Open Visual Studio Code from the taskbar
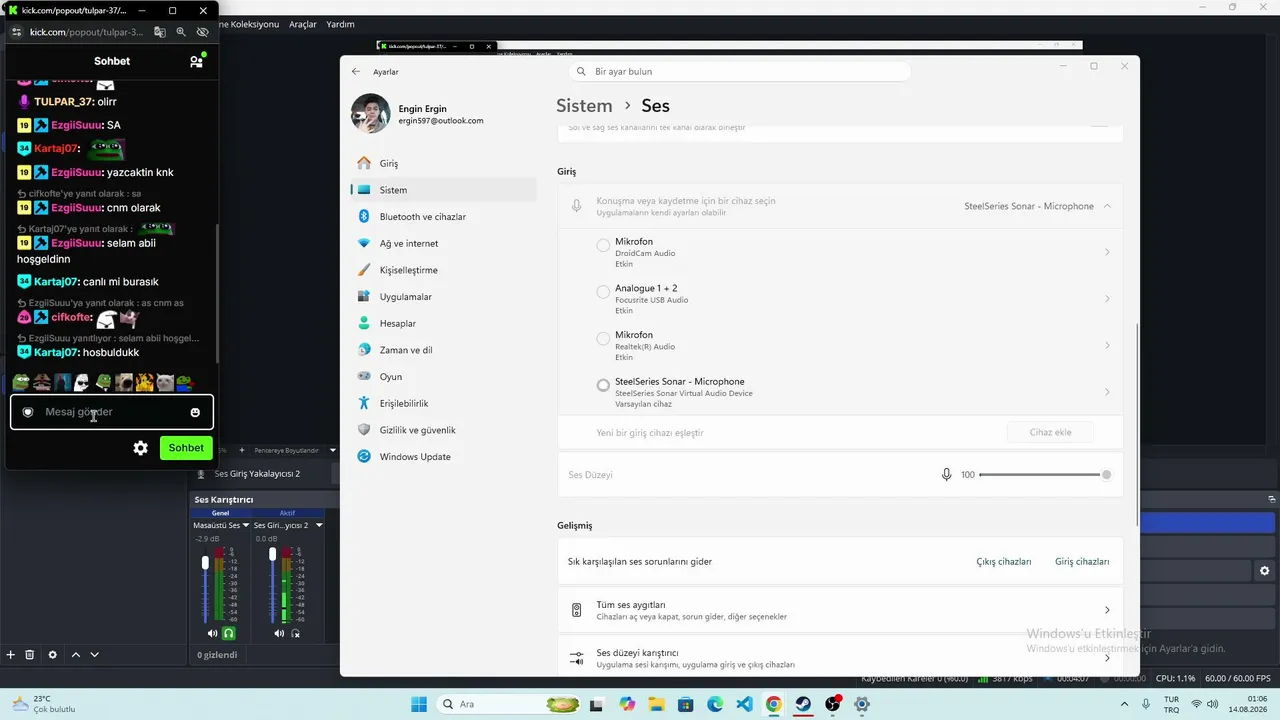 tap(744, 704)
